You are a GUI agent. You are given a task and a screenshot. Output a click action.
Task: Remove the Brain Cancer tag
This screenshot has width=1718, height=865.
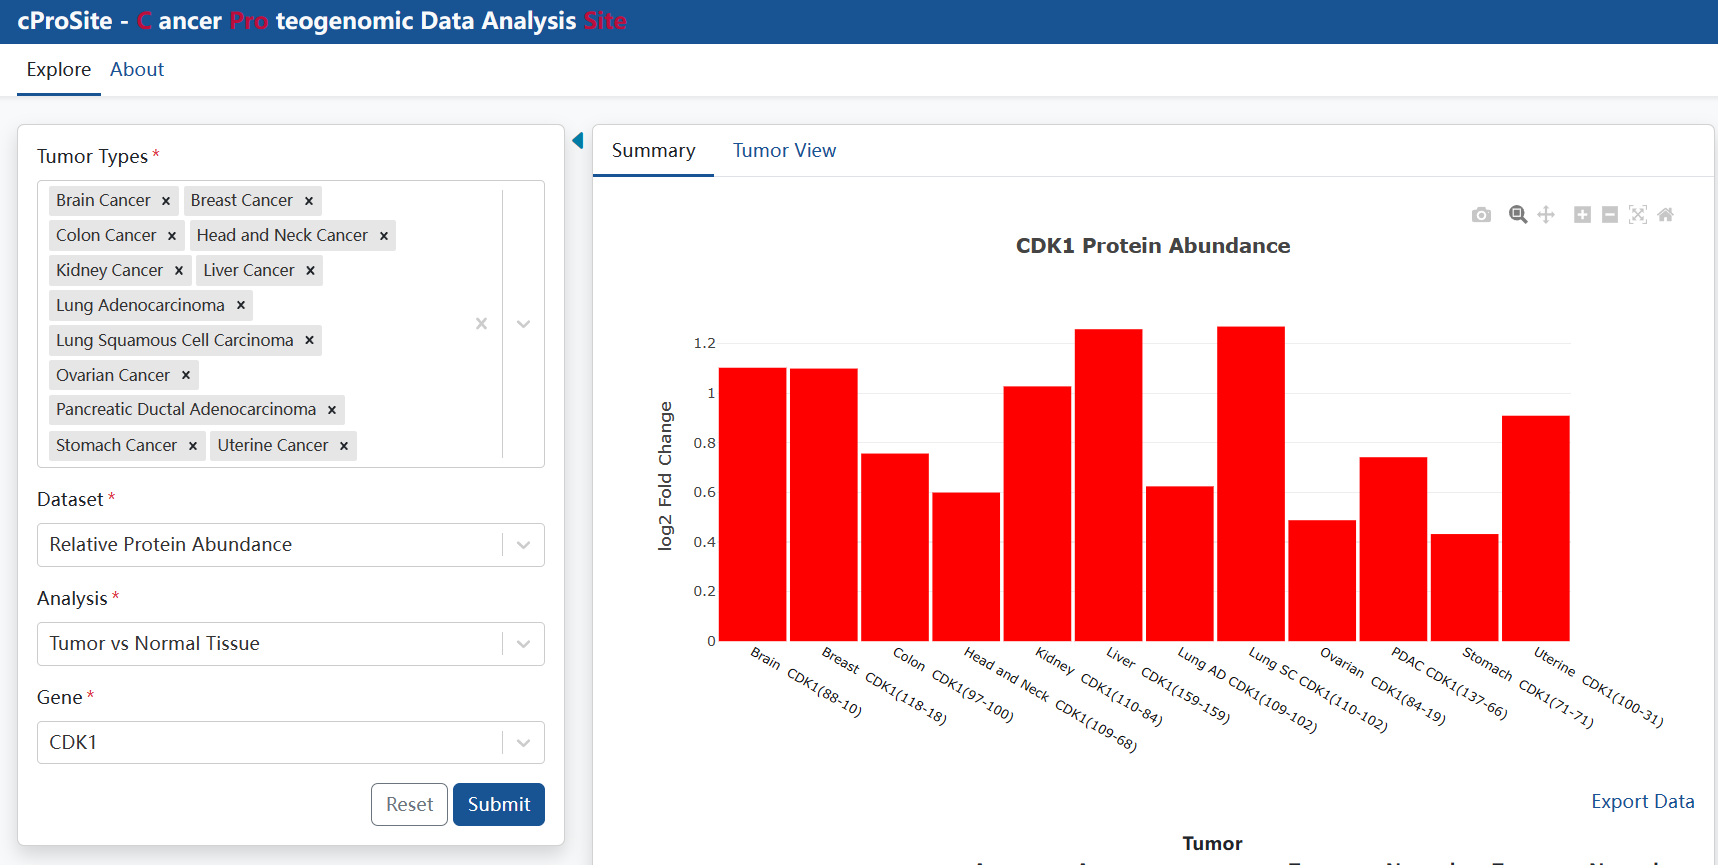[x=166, y=201]
